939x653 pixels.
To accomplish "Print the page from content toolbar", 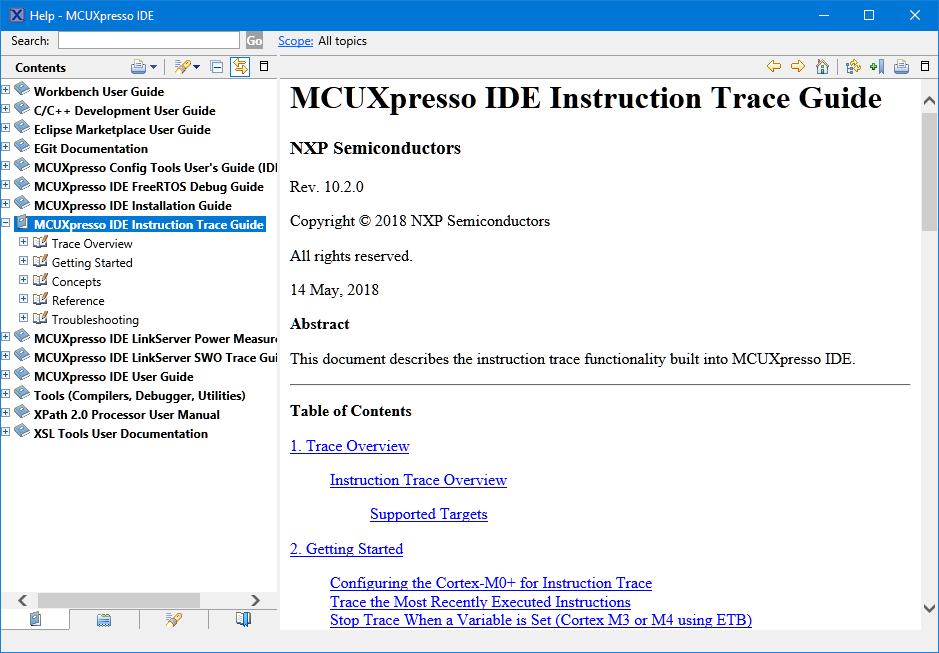I will click(x=901, y=67).
